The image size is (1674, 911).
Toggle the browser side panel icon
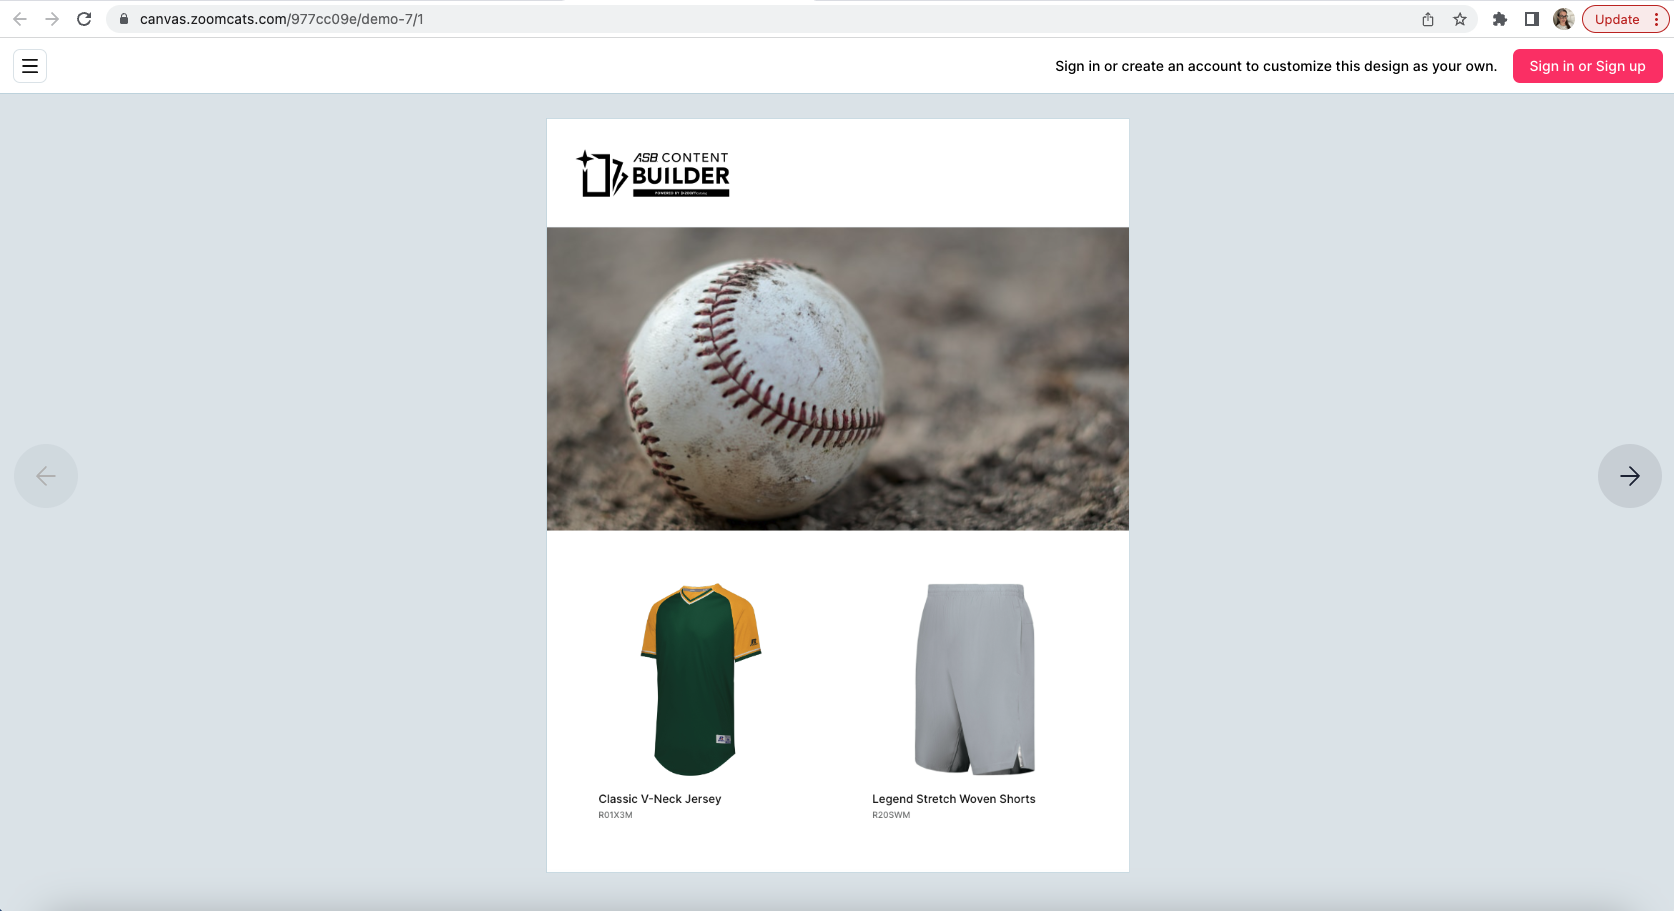1531,19
